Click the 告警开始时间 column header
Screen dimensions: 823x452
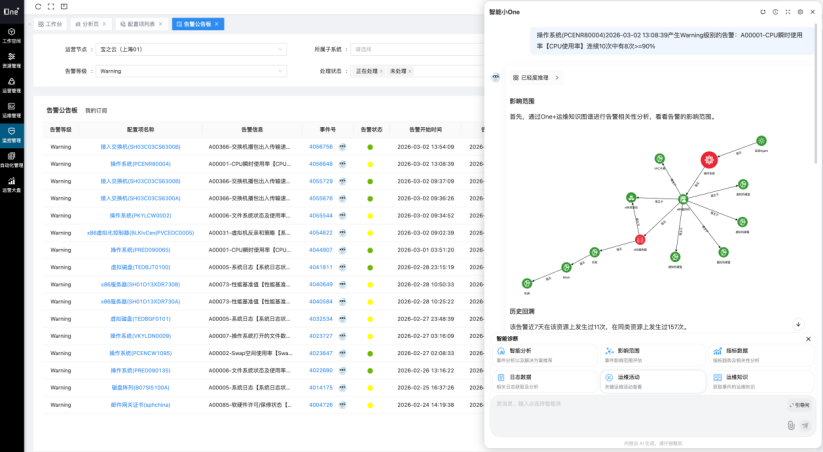[425, 130]
